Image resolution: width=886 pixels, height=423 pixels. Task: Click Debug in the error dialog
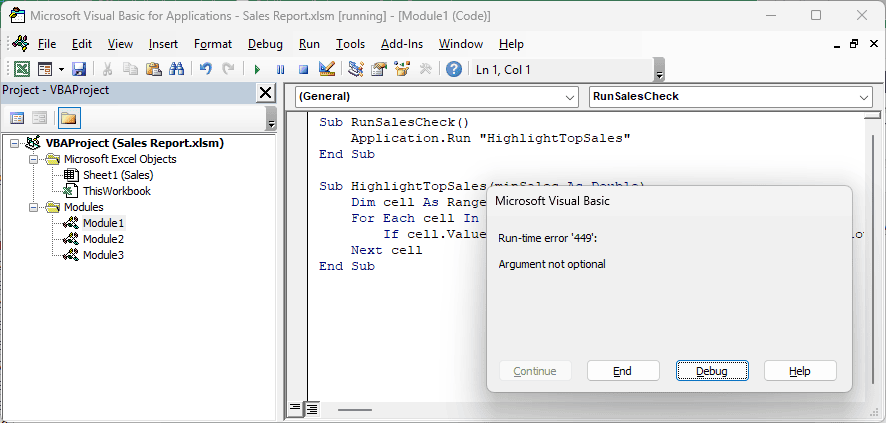pyautogui.click(x=712, y=371)
